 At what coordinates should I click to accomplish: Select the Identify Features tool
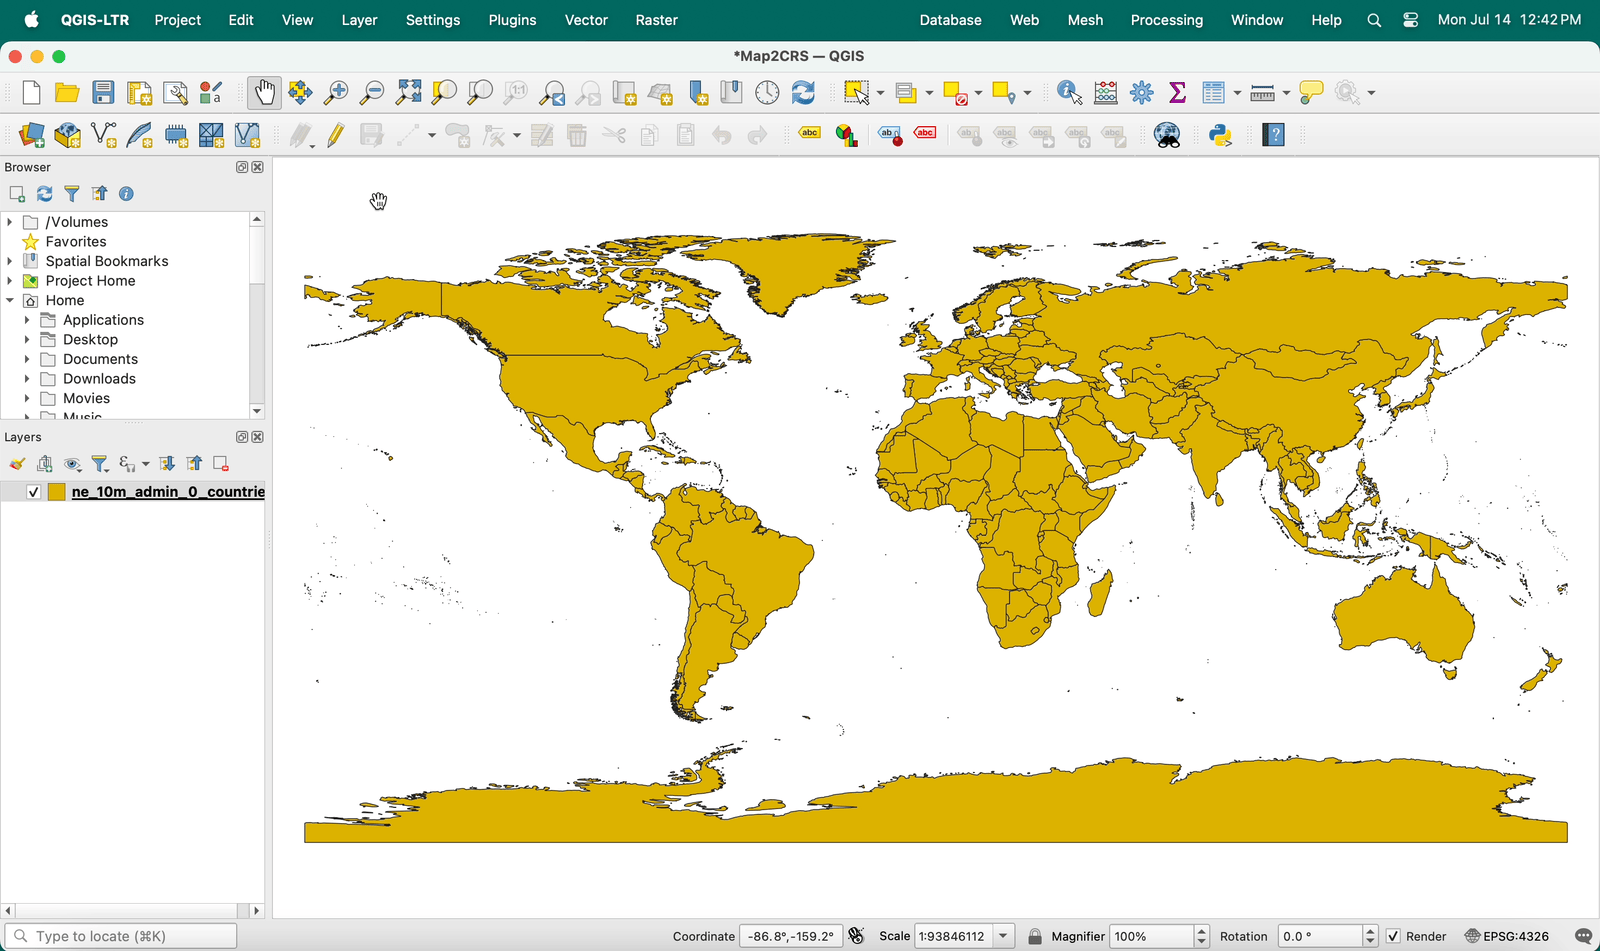tap(1069, 93)
